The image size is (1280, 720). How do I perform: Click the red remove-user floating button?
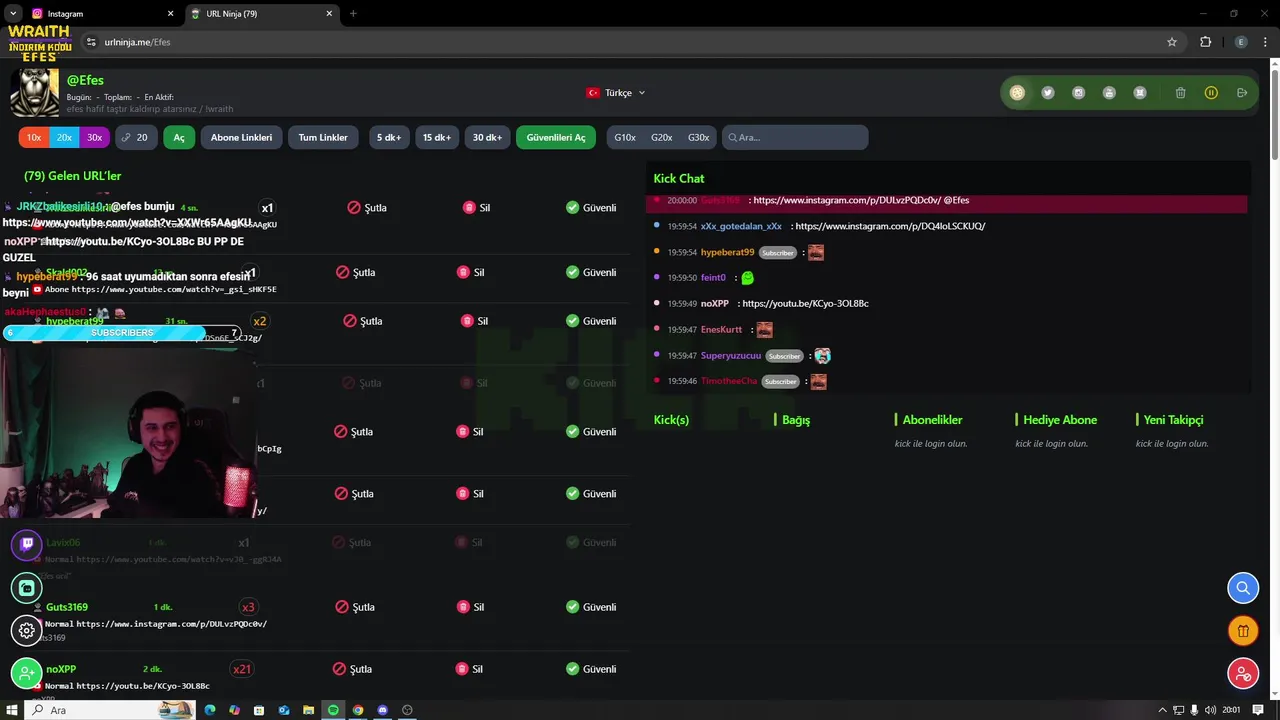click(x=1243, y=674)
